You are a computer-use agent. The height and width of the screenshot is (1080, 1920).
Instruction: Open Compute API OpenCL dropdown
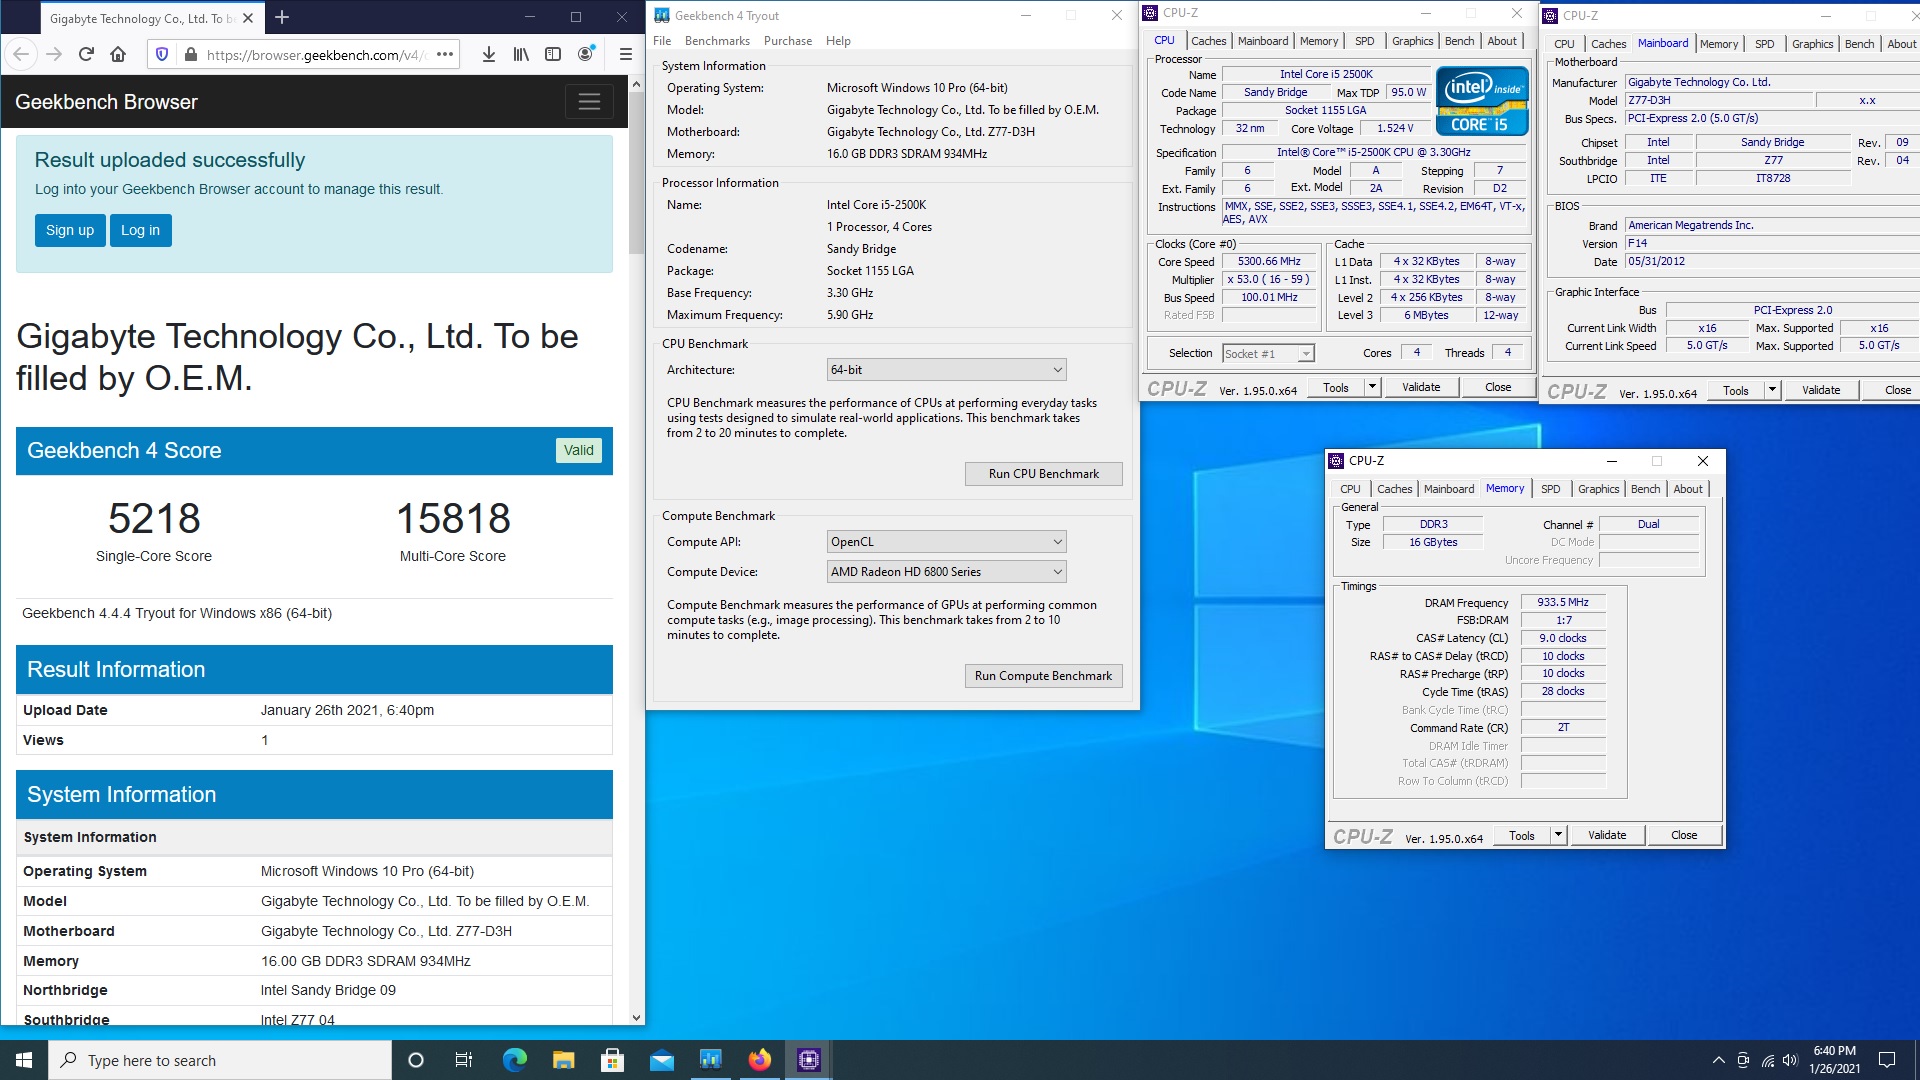(x=946, y=542)
